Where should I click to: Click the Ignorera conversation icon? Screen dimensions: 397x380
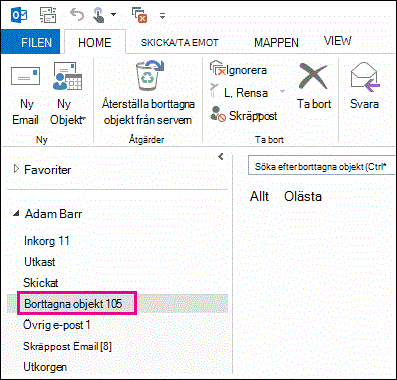tap(218, 68)
